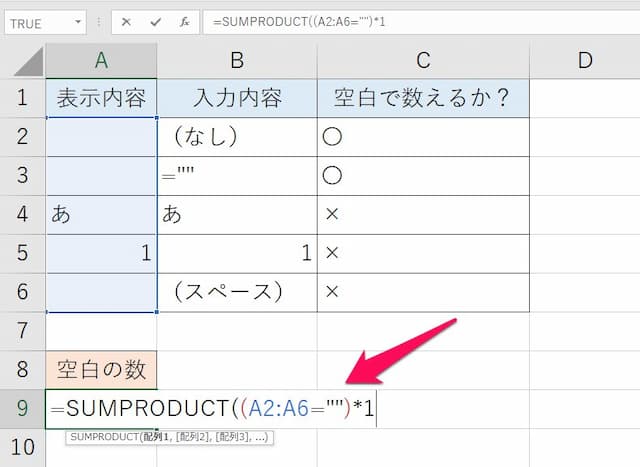Click the × in cell C5
The height and width of the screenshot is (467, 640).
pyautogui.click(x=332, y=253)
